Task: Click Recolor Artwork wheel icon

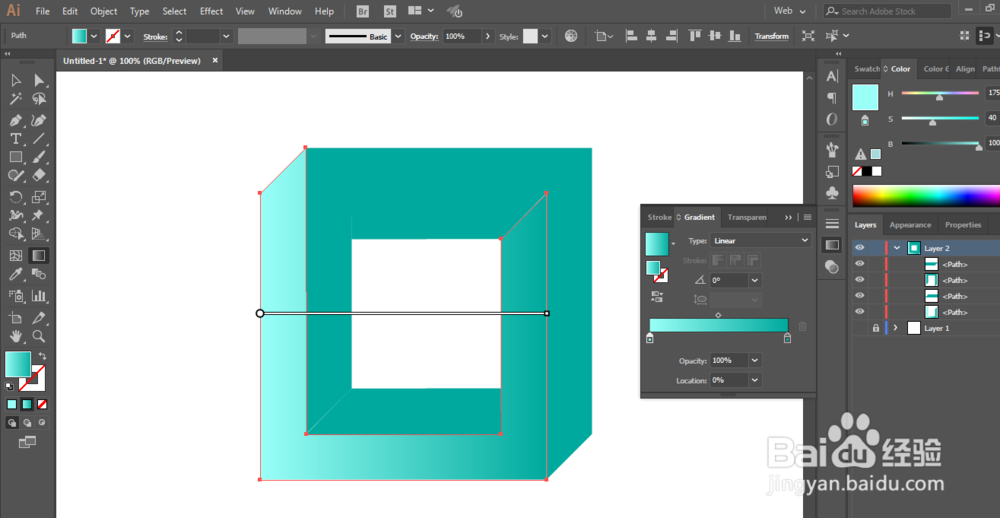Action: pyautogui.click(x=571, y=36)
